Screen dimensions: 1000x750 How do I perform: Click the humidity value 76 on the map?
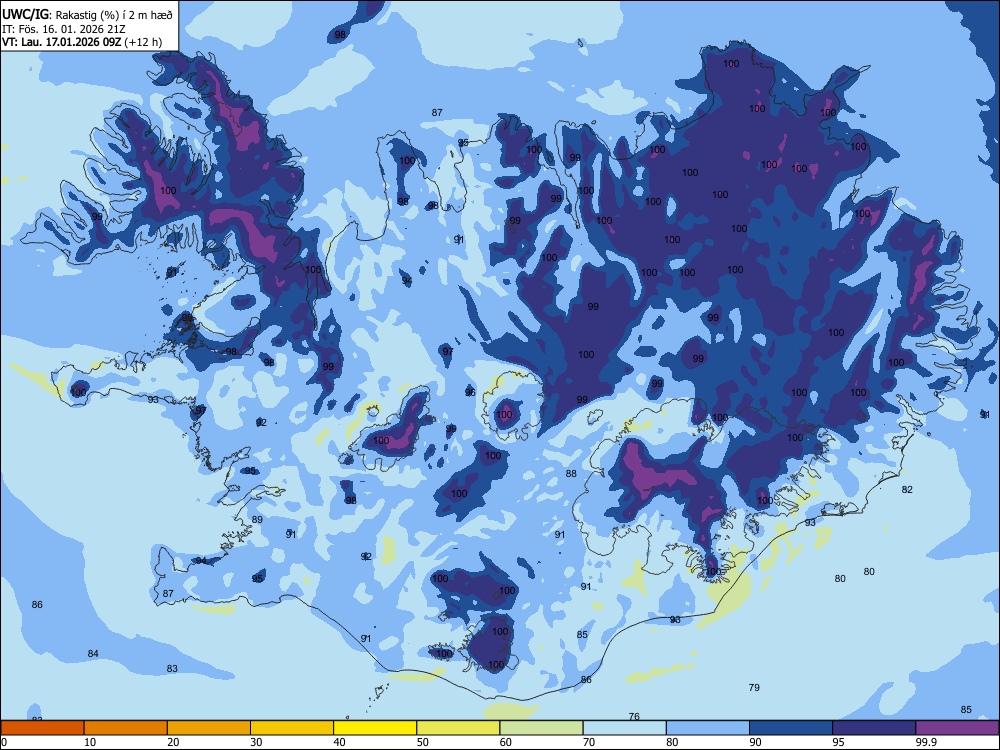[x=634, y=716]
